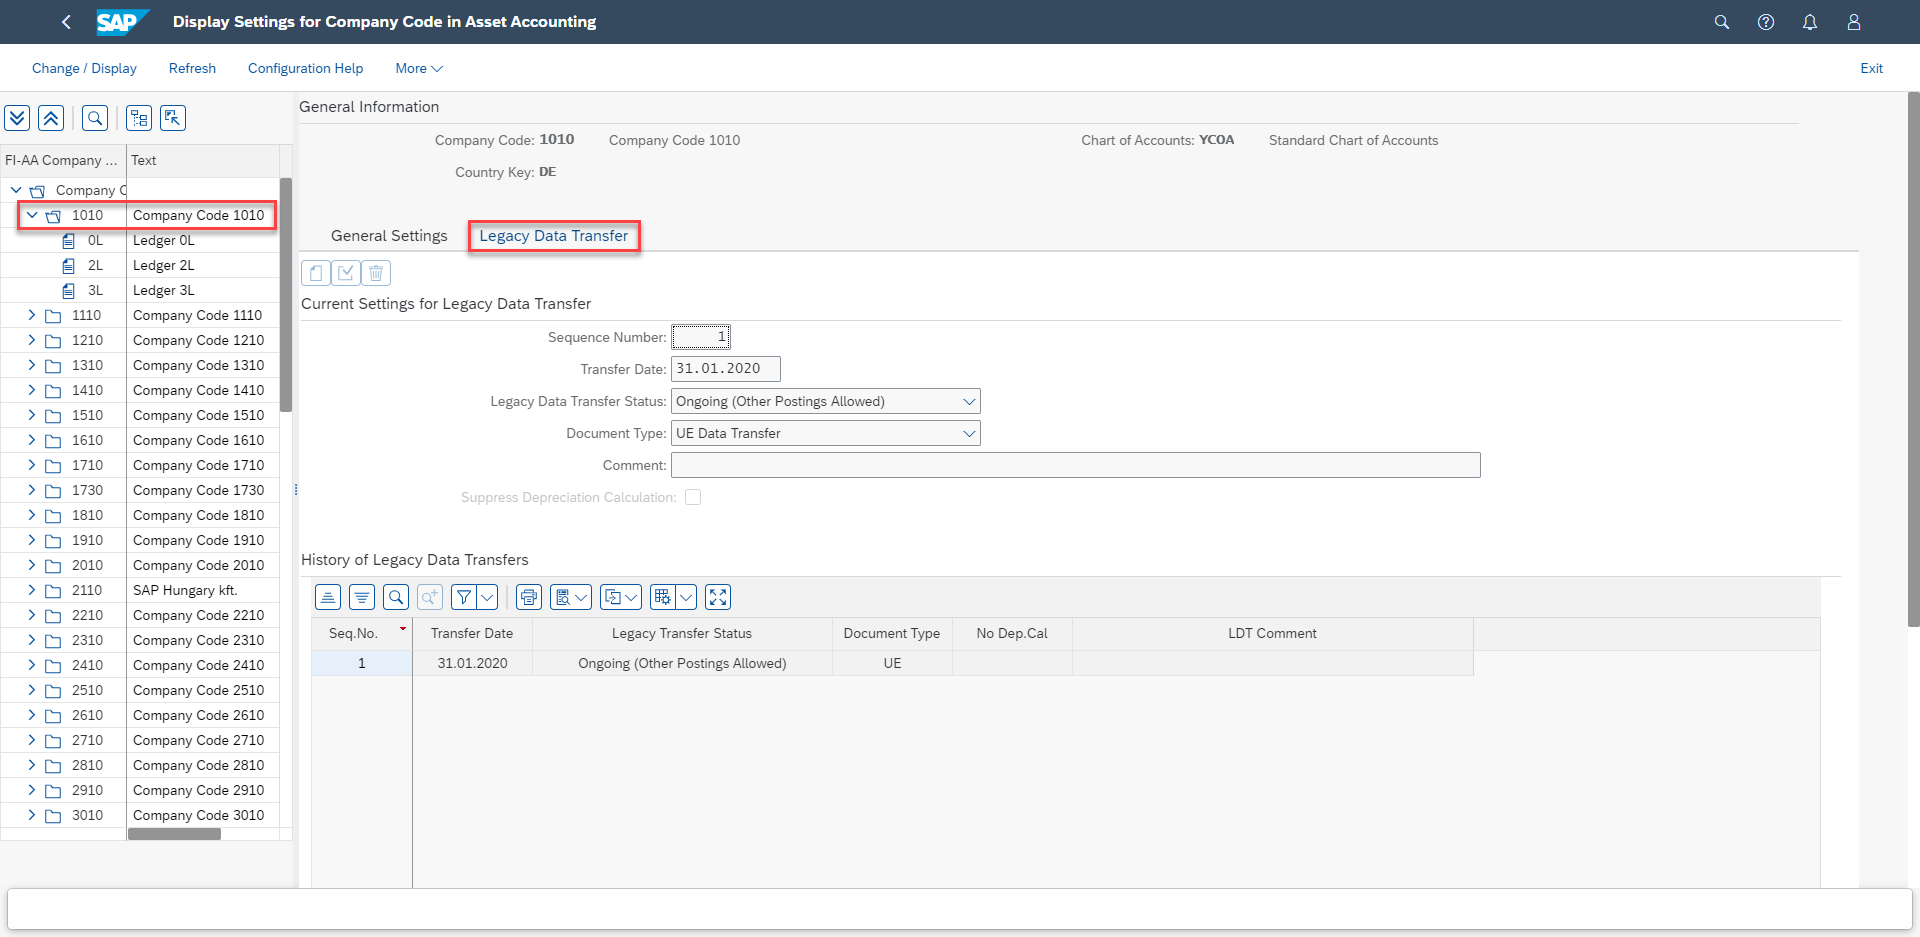Expand company code 1110 node
This screenshot has width=1920, height=937.
pyautogui.click(x=32, y=315)
